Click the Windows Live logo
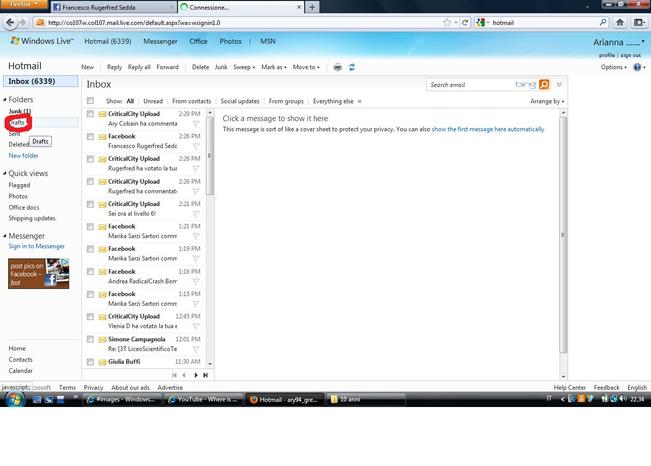This screenshot has width=651, height=466. click(42, 41)
